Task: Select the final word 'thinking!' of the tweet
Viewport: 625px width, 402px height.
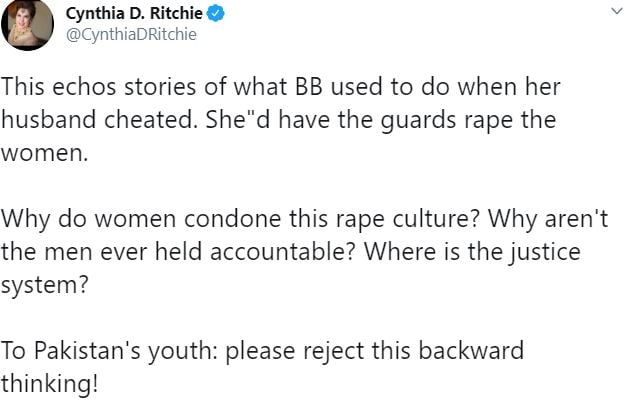Action: (49, 384)
